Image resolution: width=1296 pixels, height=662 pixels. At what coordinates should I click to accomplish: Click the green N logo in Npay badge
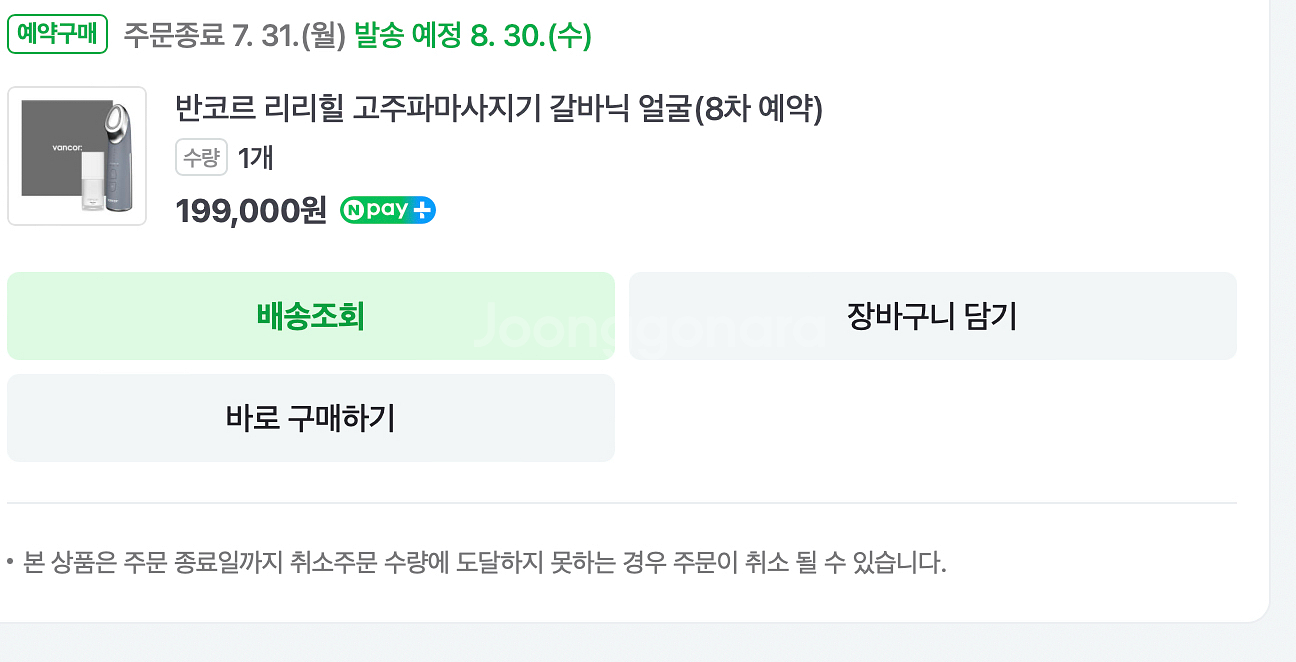click(x=354, y=210)
